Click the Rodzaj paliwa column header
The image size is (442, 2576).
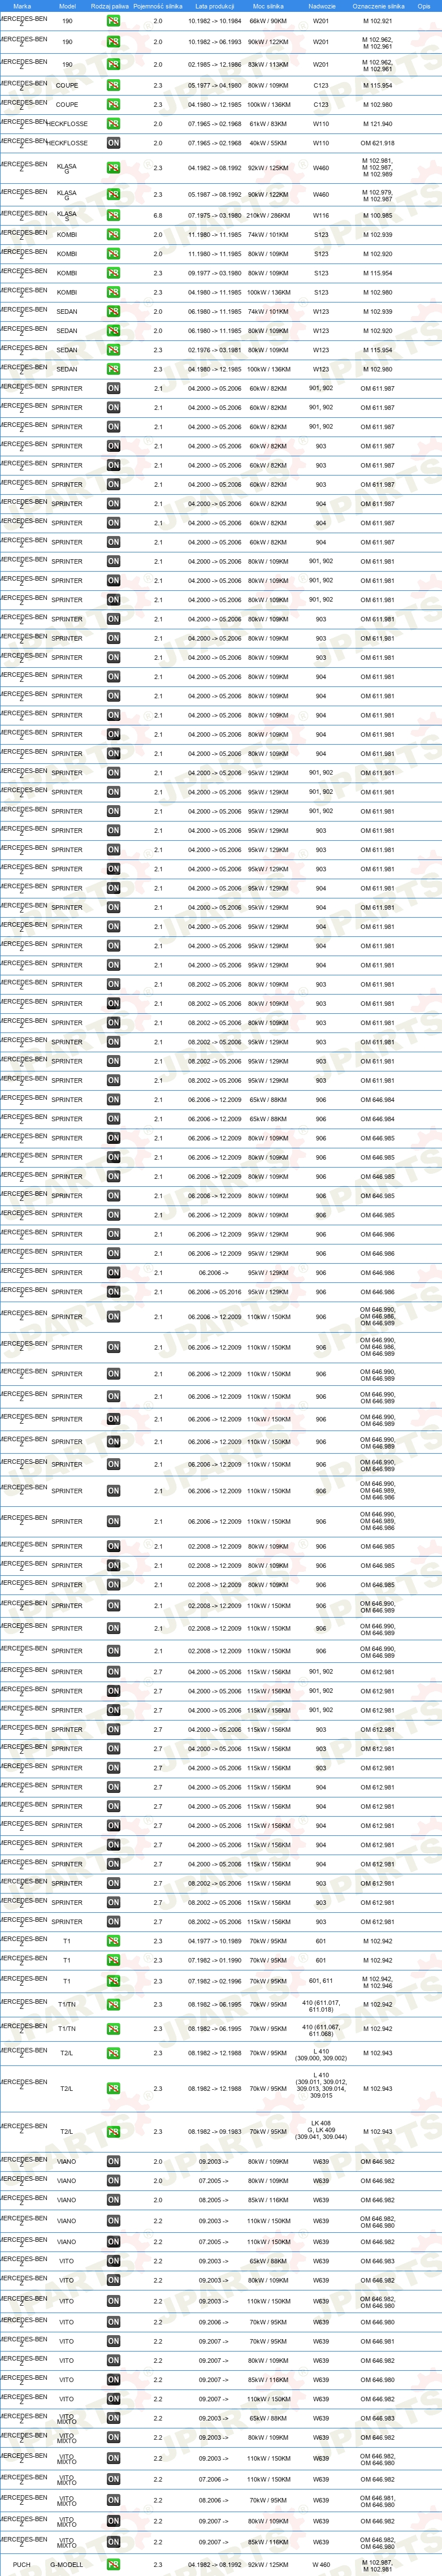click(x=110, y=6)
